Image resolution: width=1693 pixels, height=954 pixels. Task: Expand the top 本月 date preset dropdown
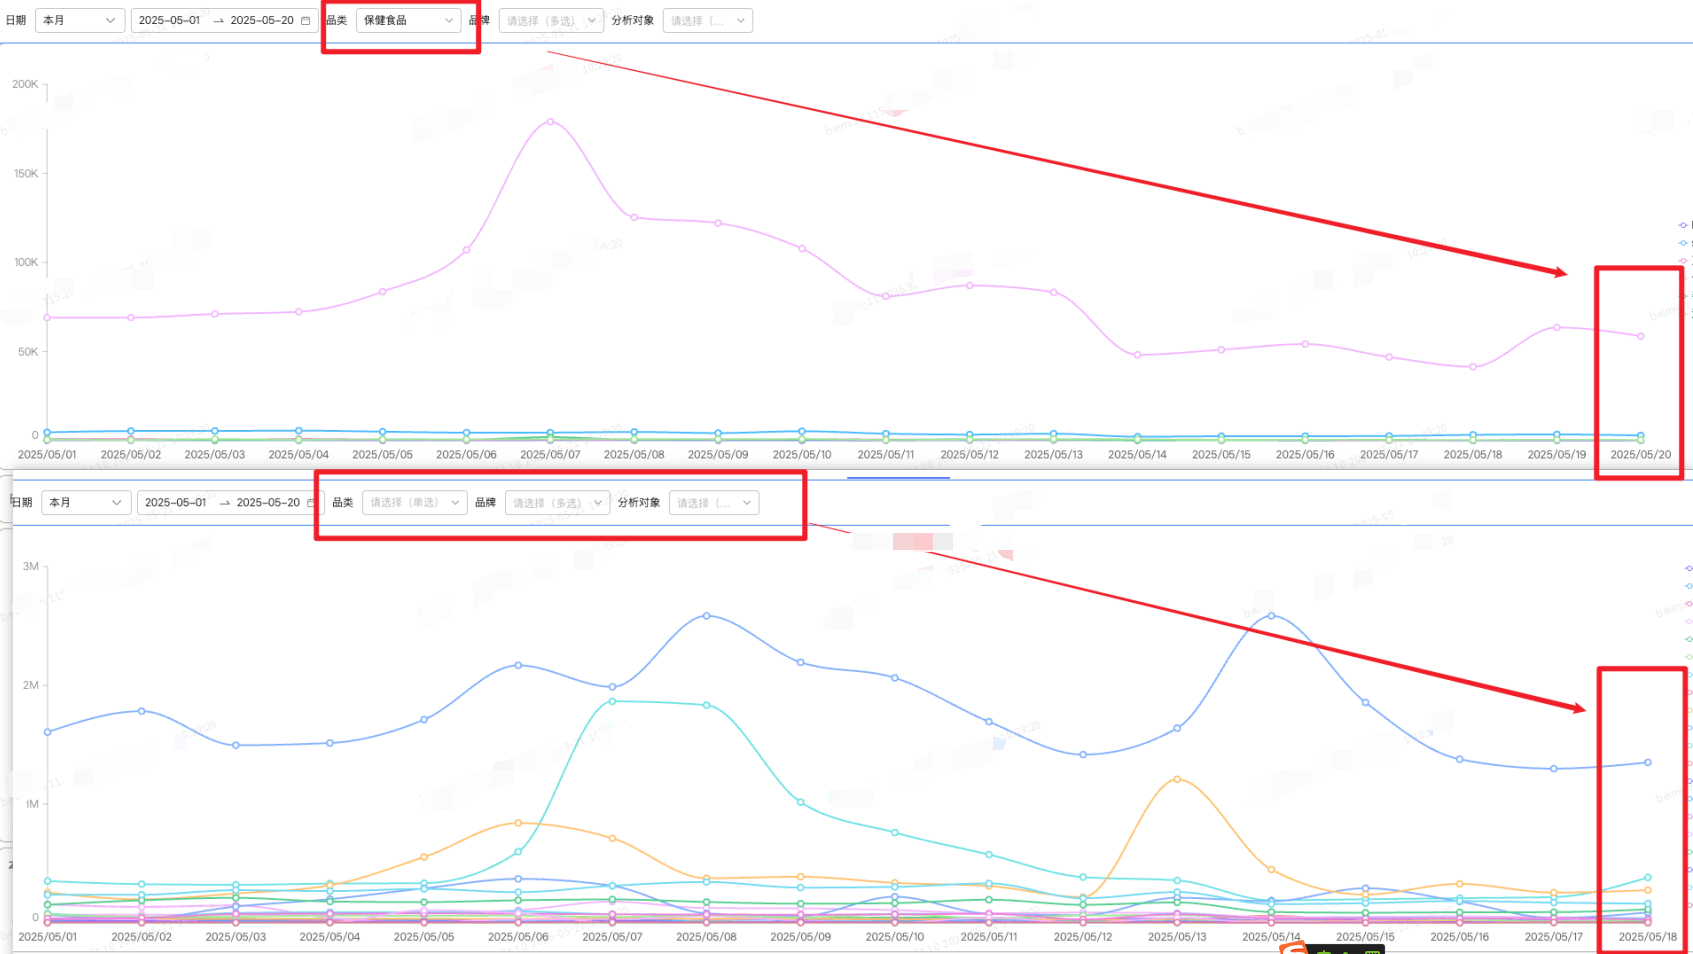(80, 21)
